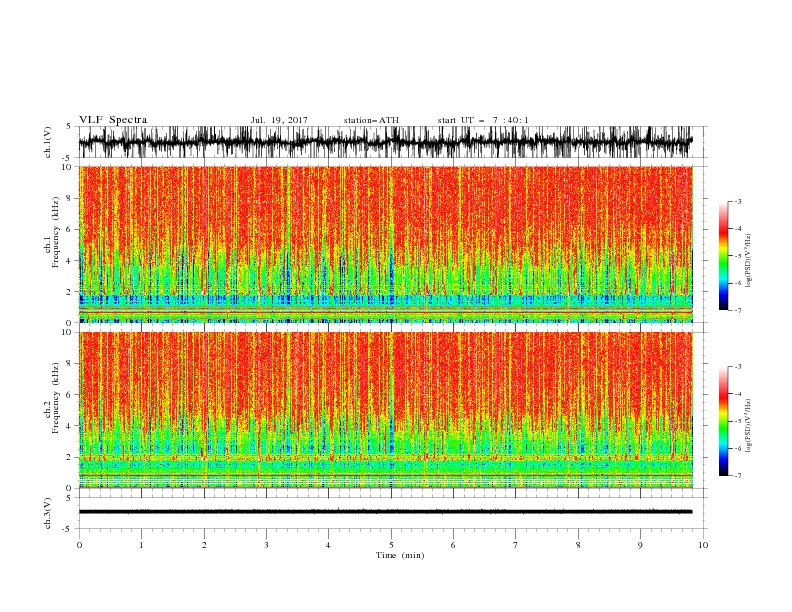Click inside the ch.1 spectrogram panel
Viewport: 792px width, 612px height.
(386, 244)
